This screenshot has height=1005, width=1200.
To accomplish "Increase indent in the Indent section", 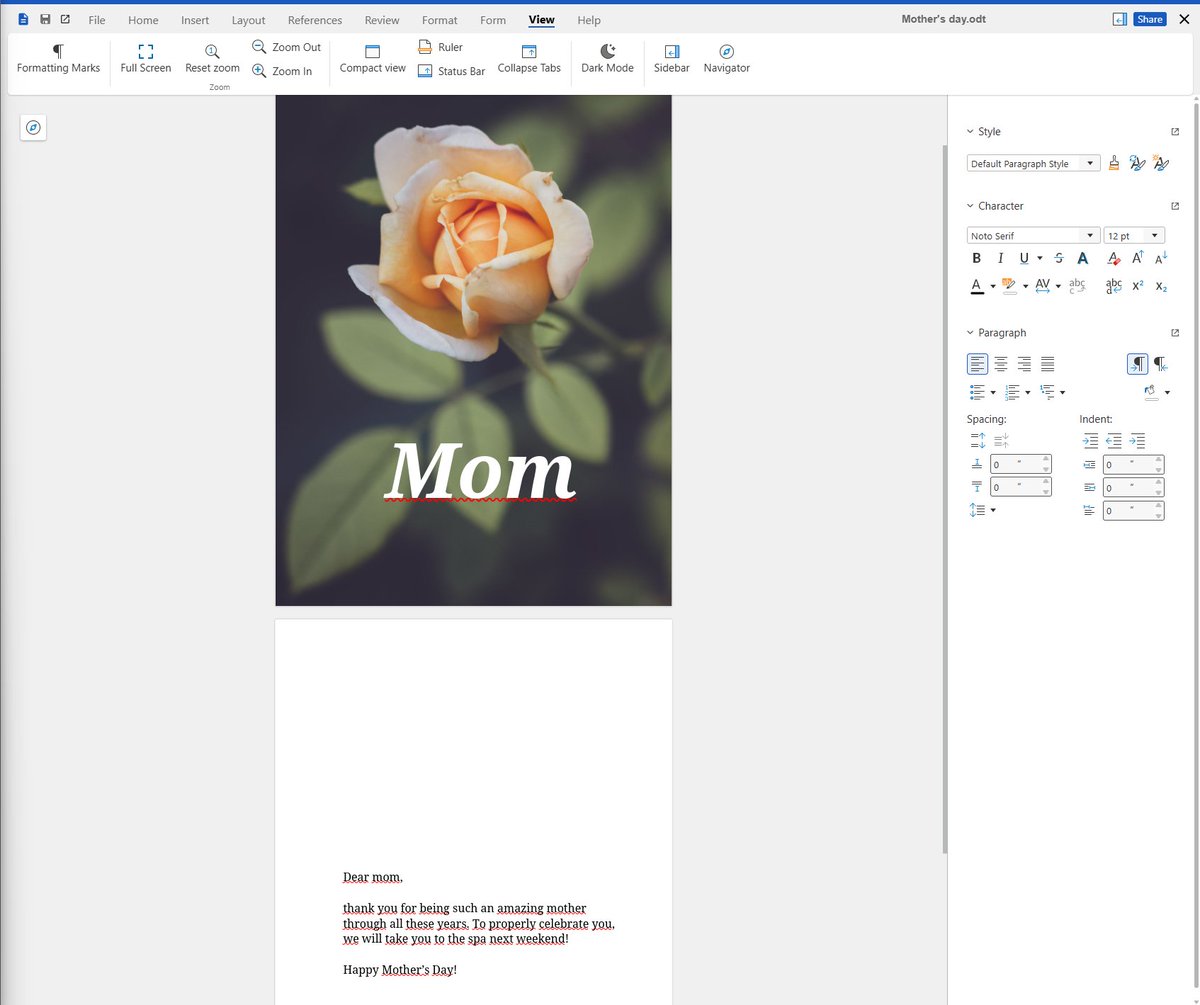I will pos(1090,440).
